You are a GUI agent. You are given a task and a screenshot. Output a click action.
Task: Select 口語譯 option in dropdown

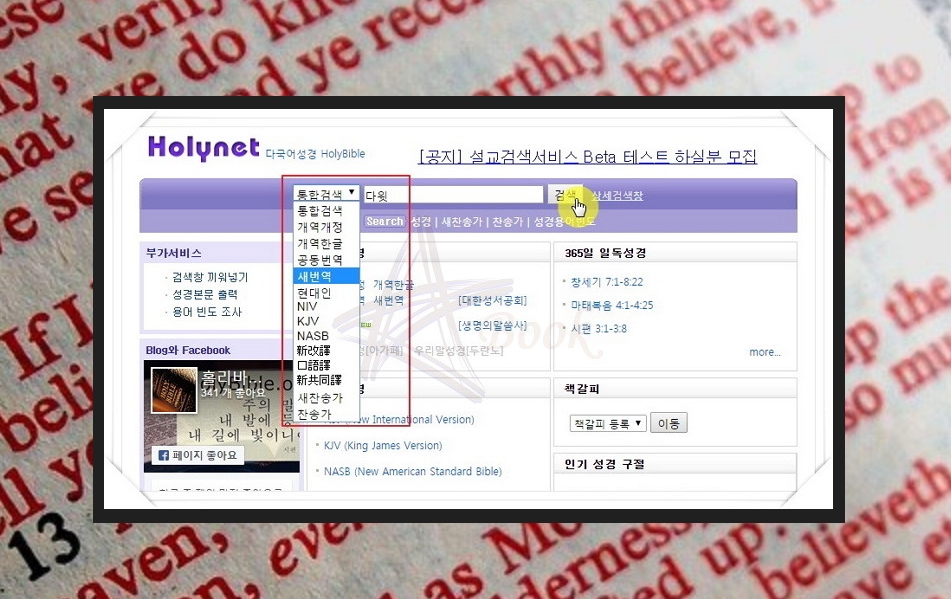coord(326,365)
